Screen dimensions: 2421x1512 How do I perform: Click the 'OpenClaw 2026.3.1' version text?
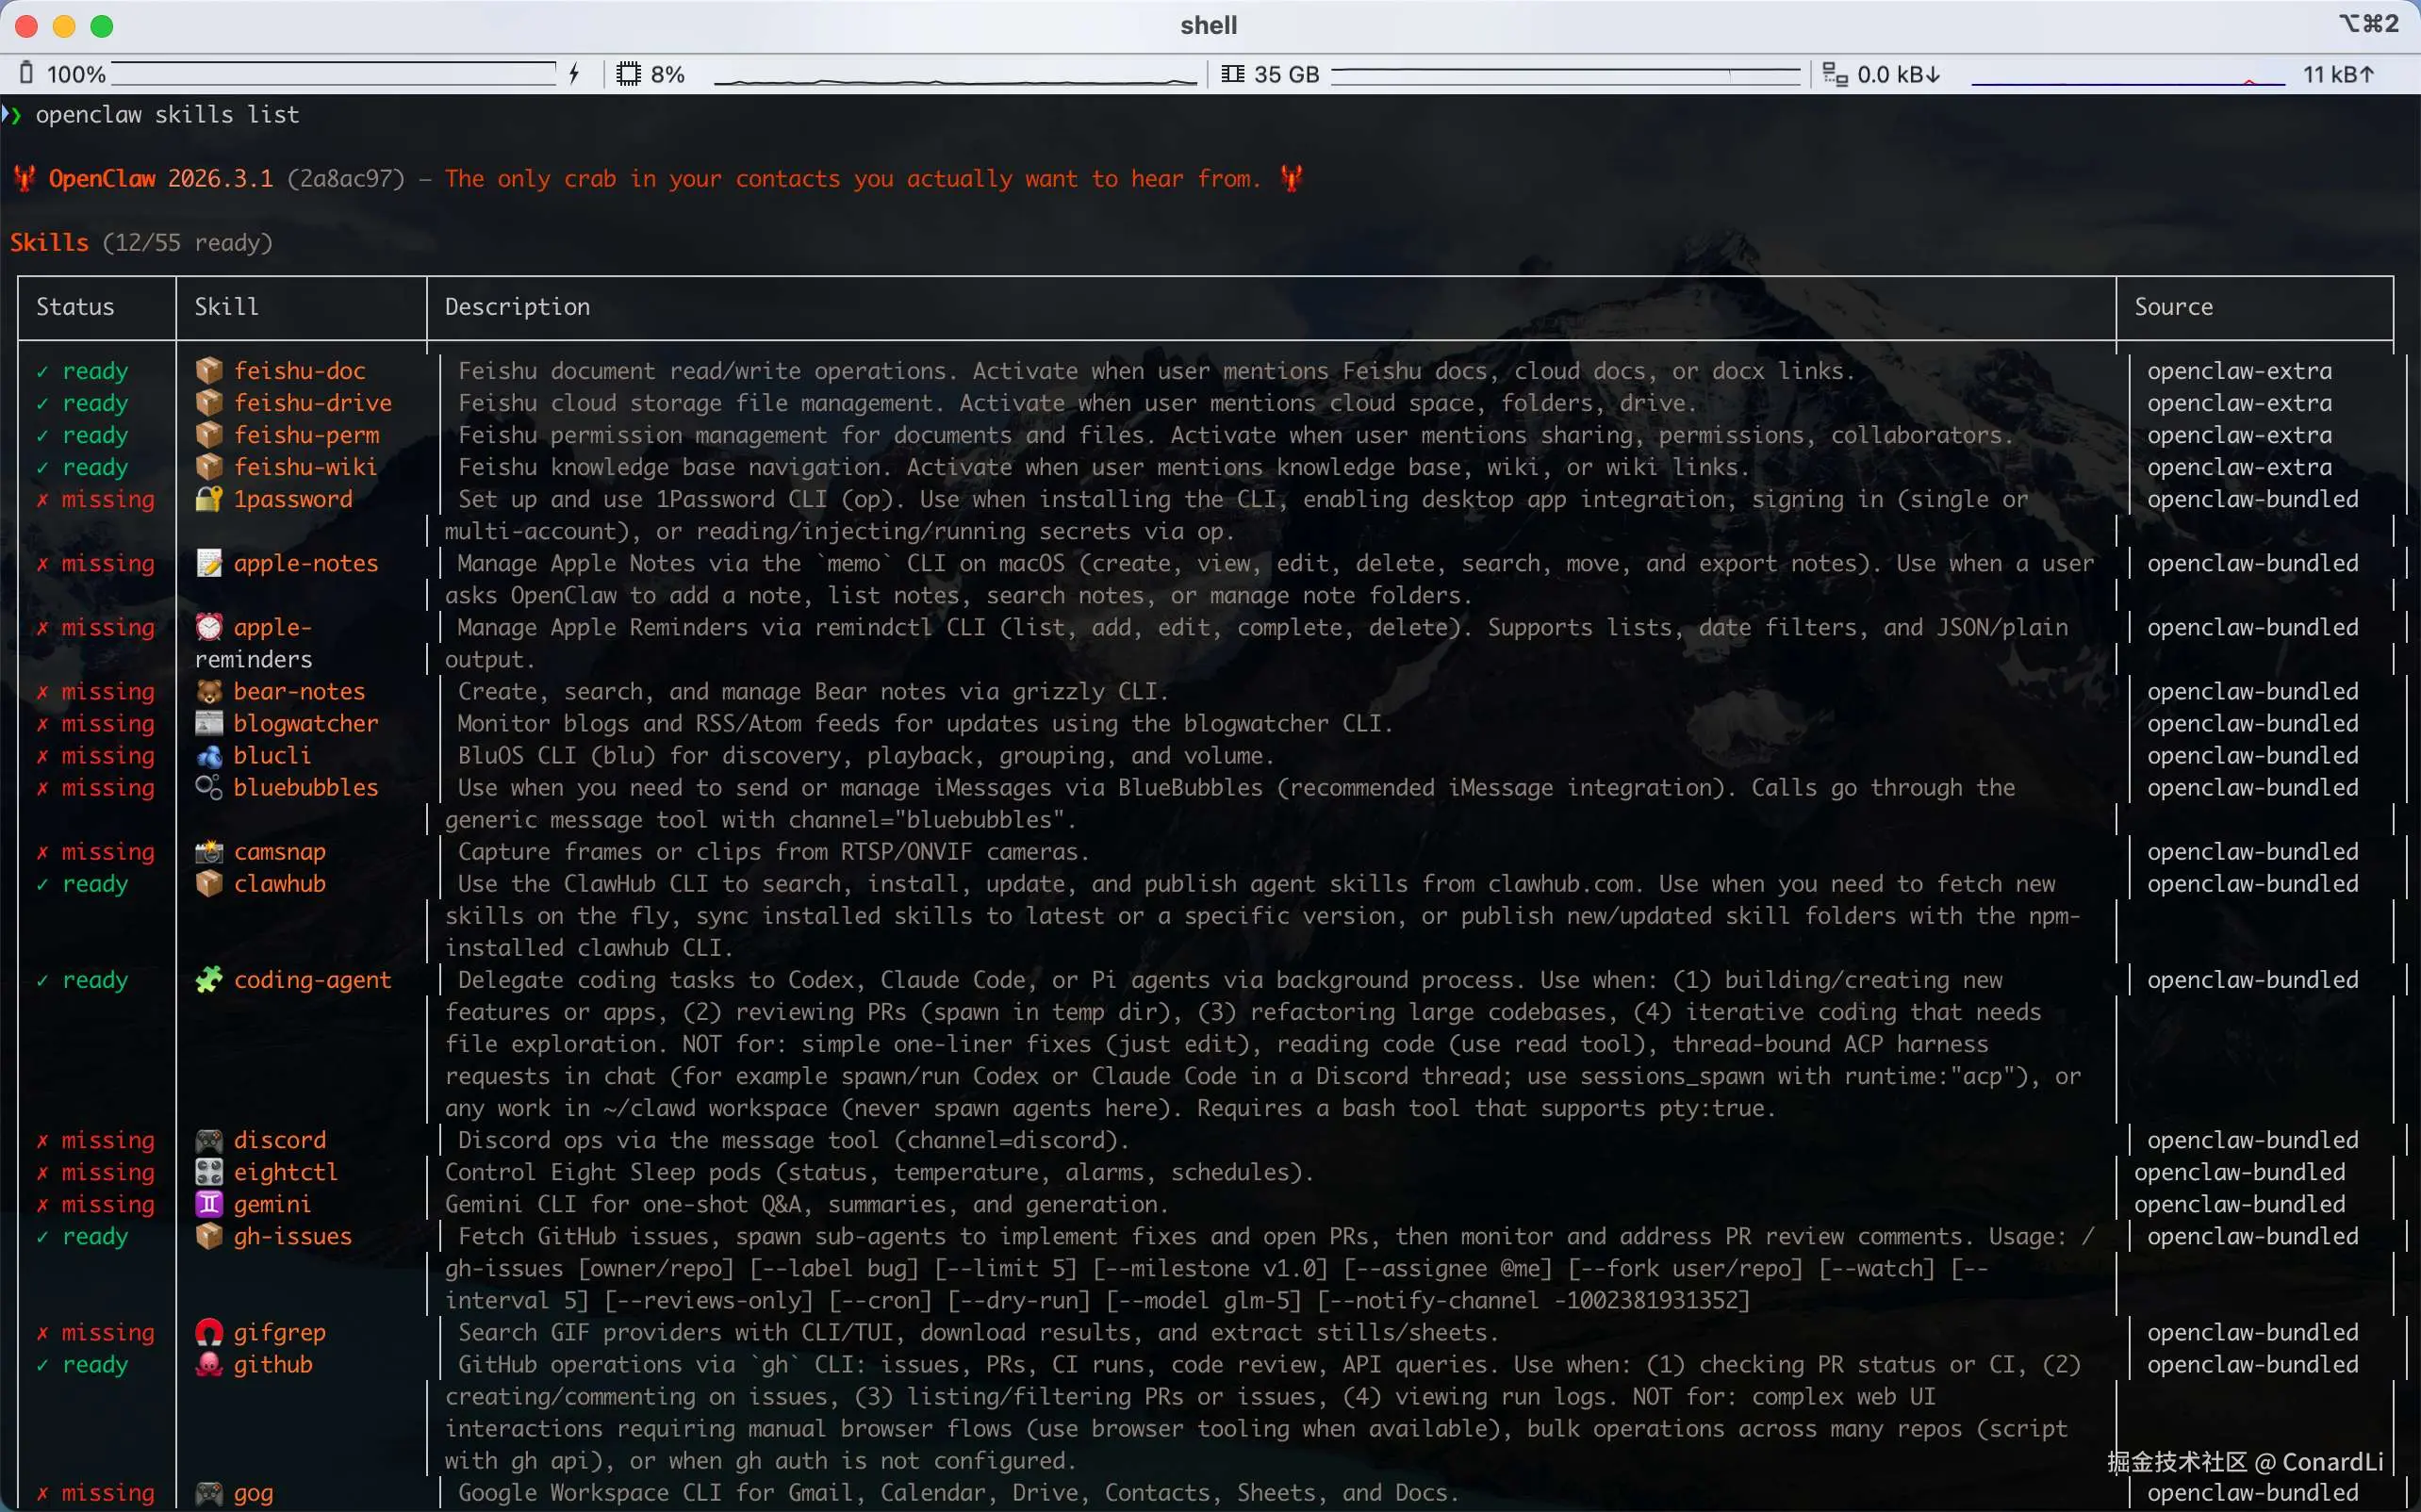[161, 179]
